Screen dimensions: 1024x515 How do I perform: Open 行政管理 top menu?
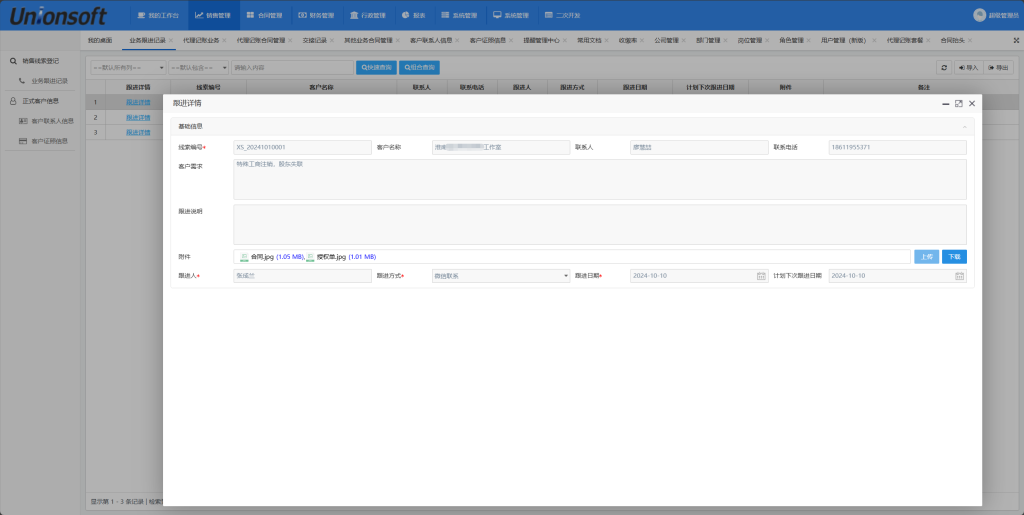click(368, 15)
